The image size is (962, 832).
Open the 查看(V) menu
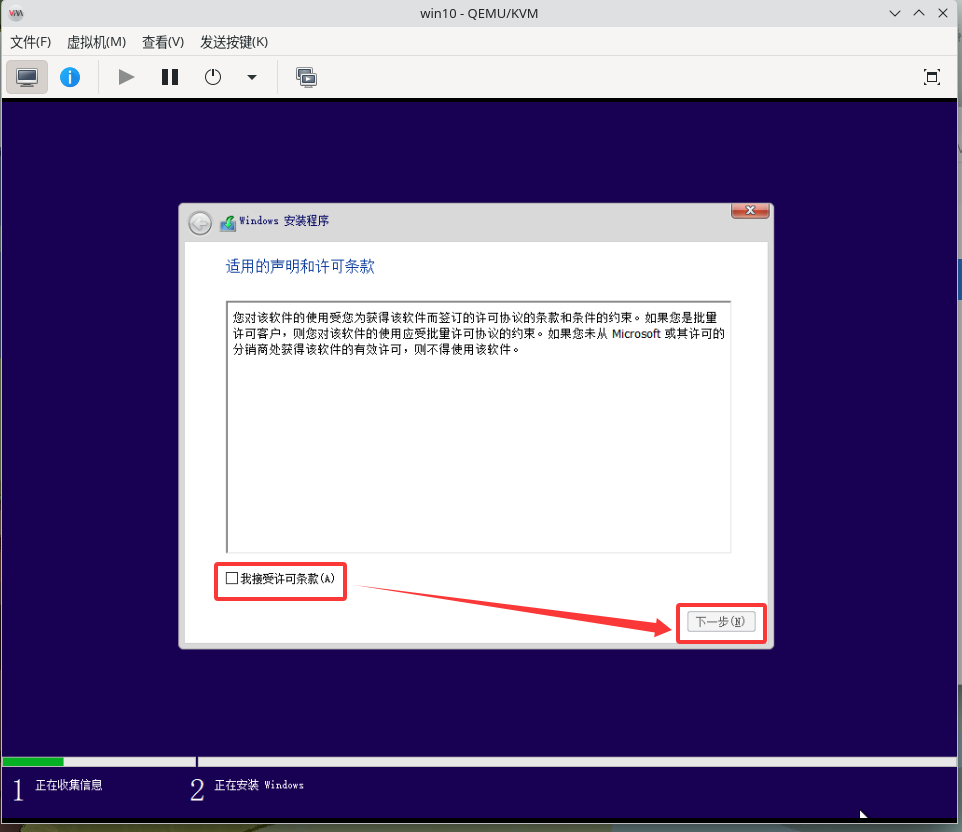pos(163,42)
